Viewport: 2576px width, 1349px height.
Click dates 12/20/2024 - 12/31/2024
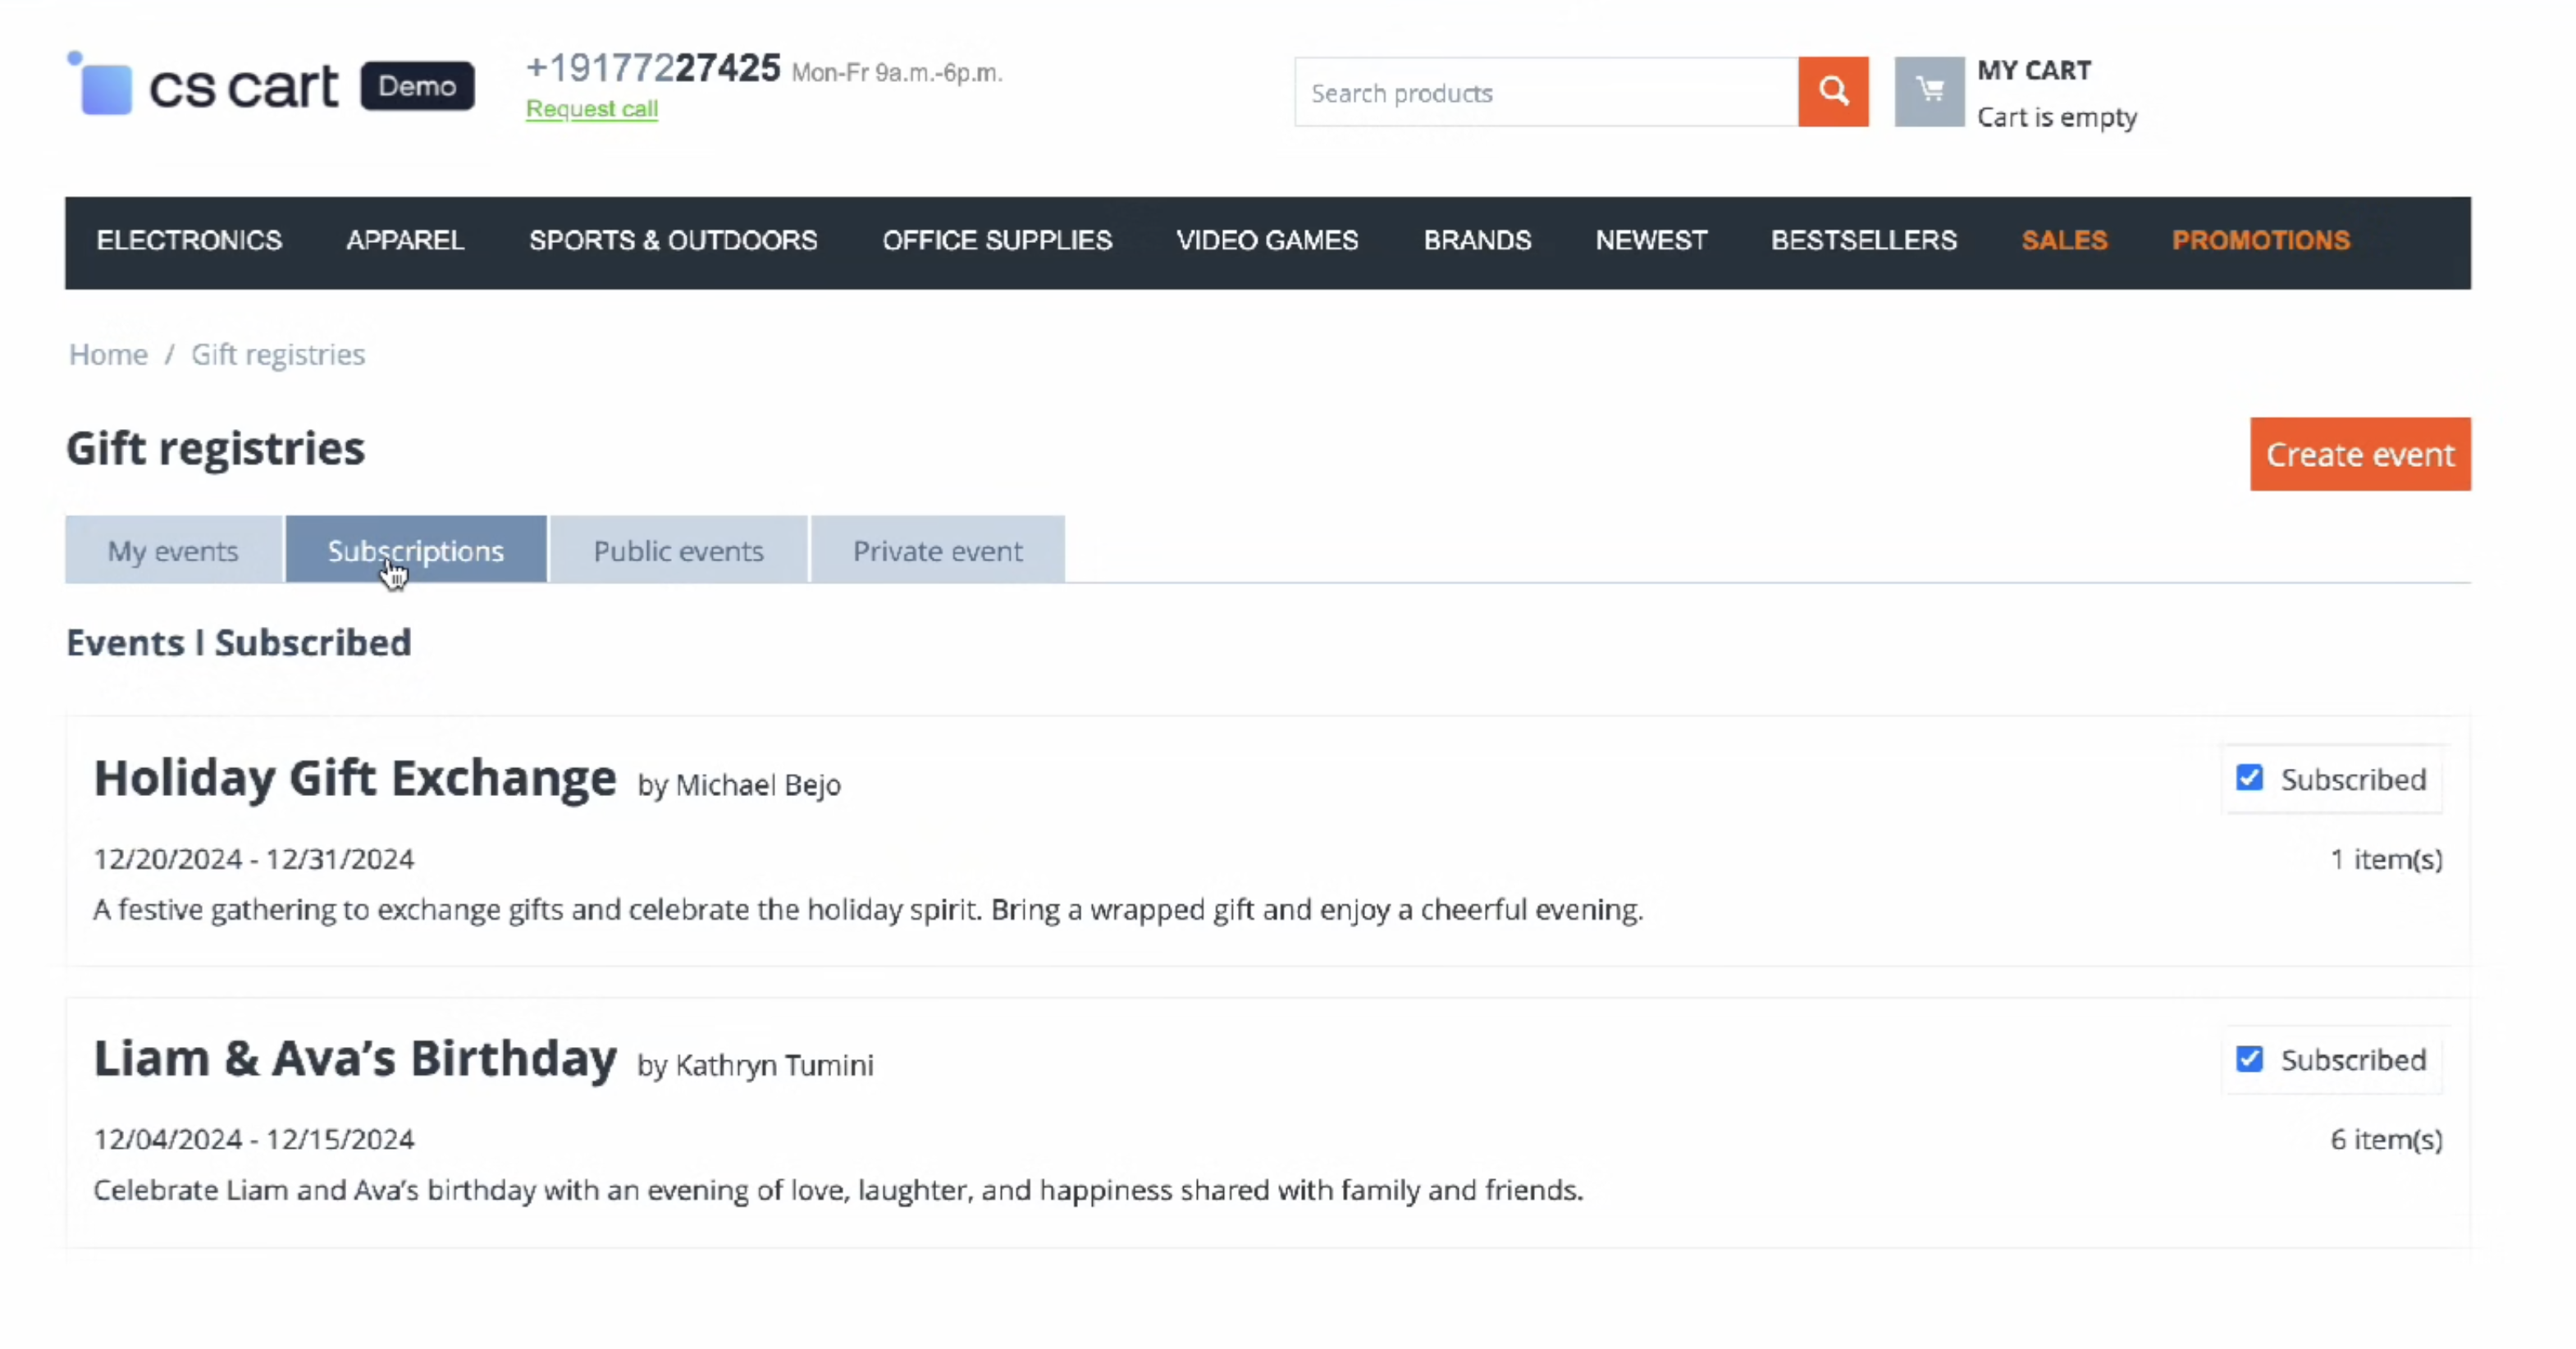254,859
